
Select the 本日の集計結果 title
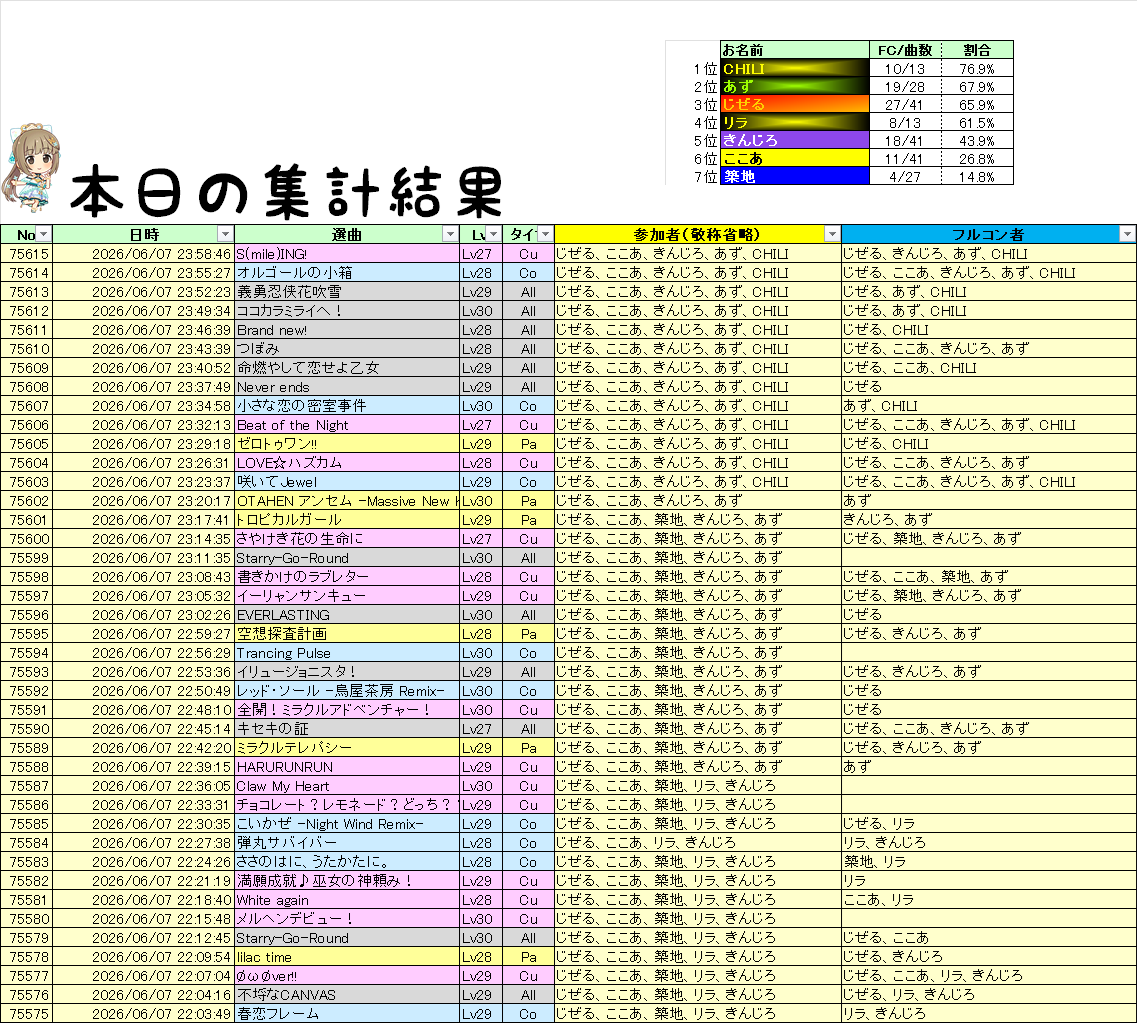point(286,192)
